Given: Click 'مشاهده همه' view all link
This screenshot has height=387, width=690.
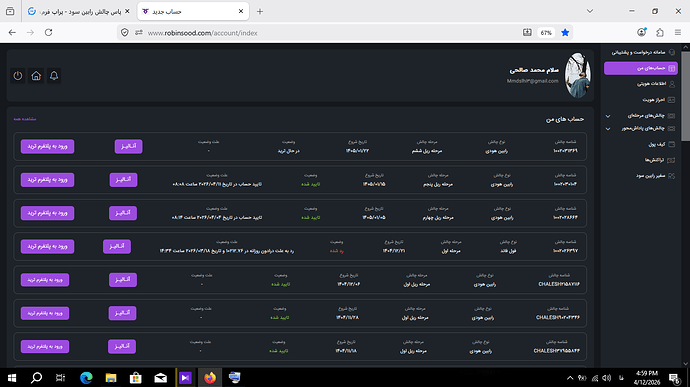Looking at the screenshot, I should (25, 119).
